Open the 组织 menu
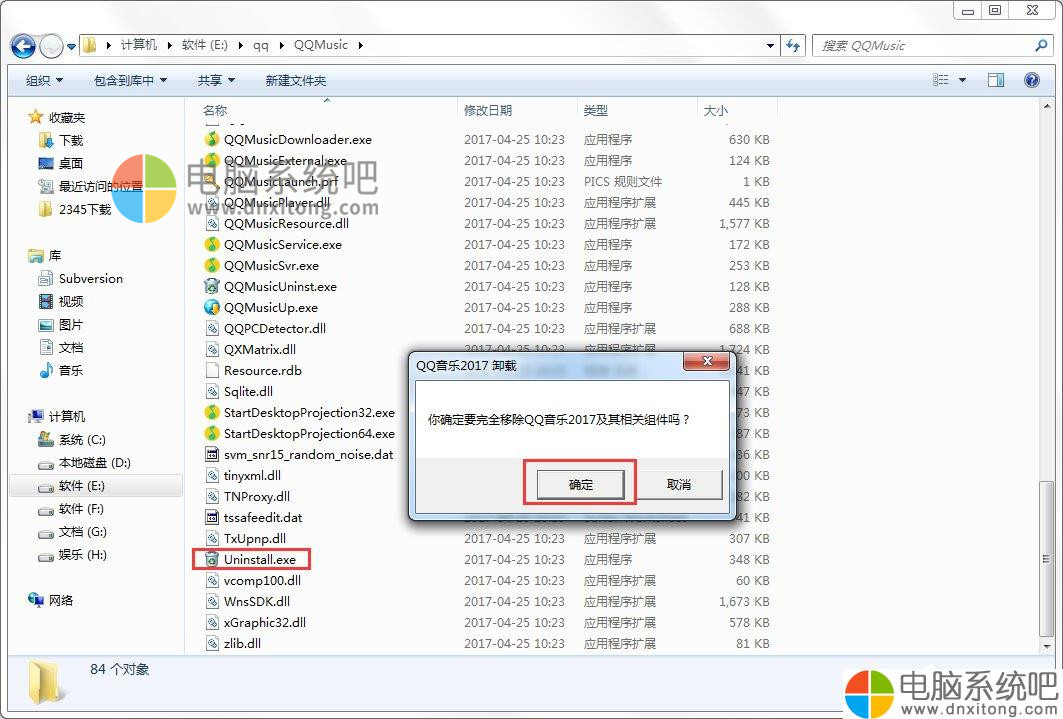Image resolution: width=1063 pixels, height=719 pixels. tap(44, 81)
